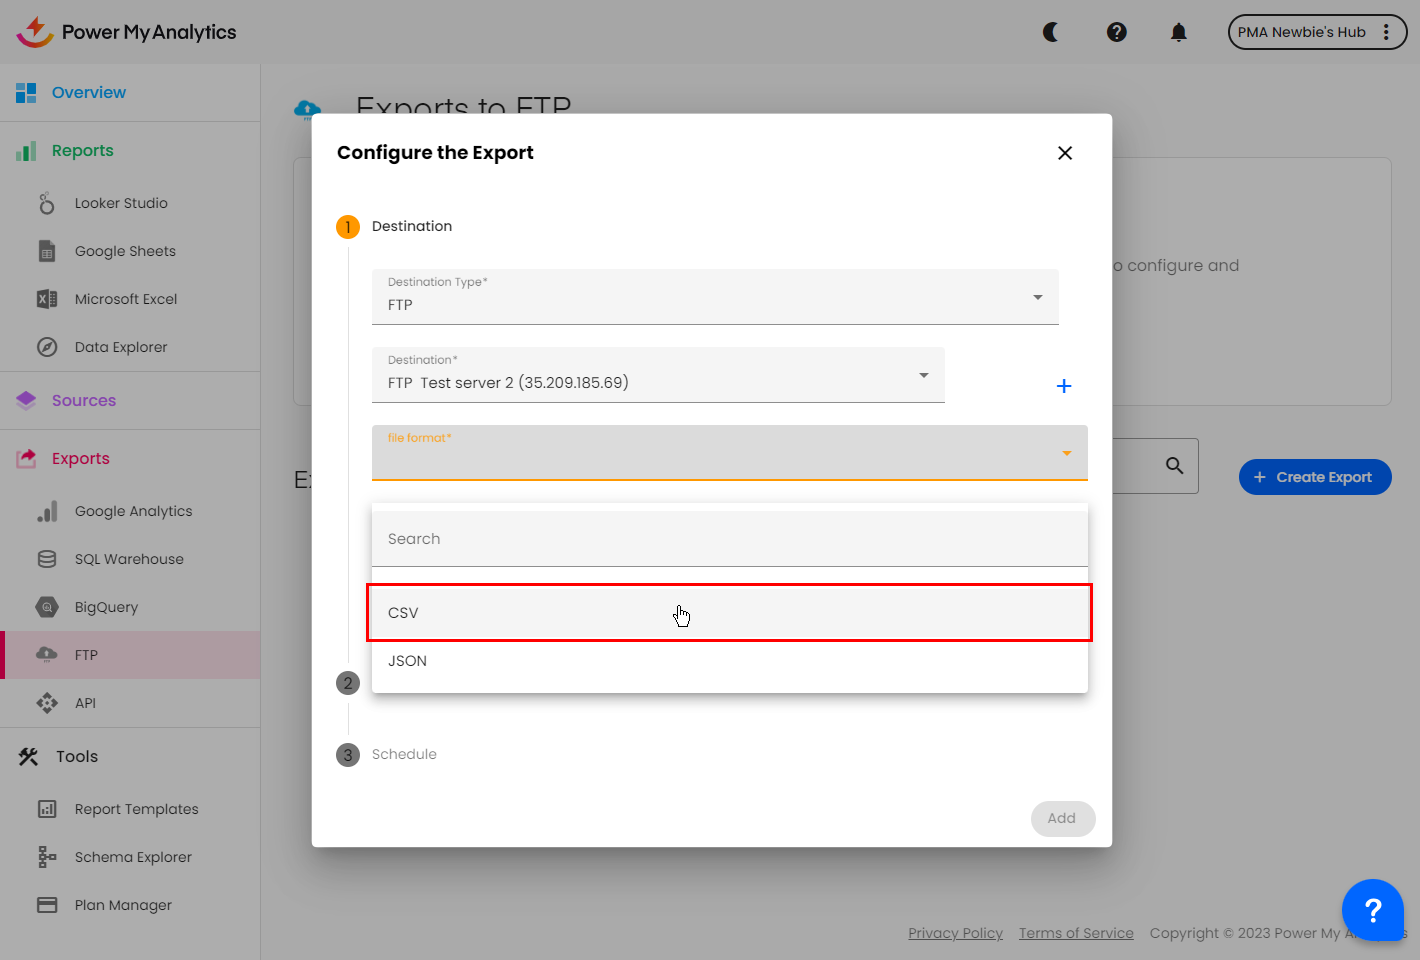Close the Configure the Export dialog

click(x=1065, y=153)
